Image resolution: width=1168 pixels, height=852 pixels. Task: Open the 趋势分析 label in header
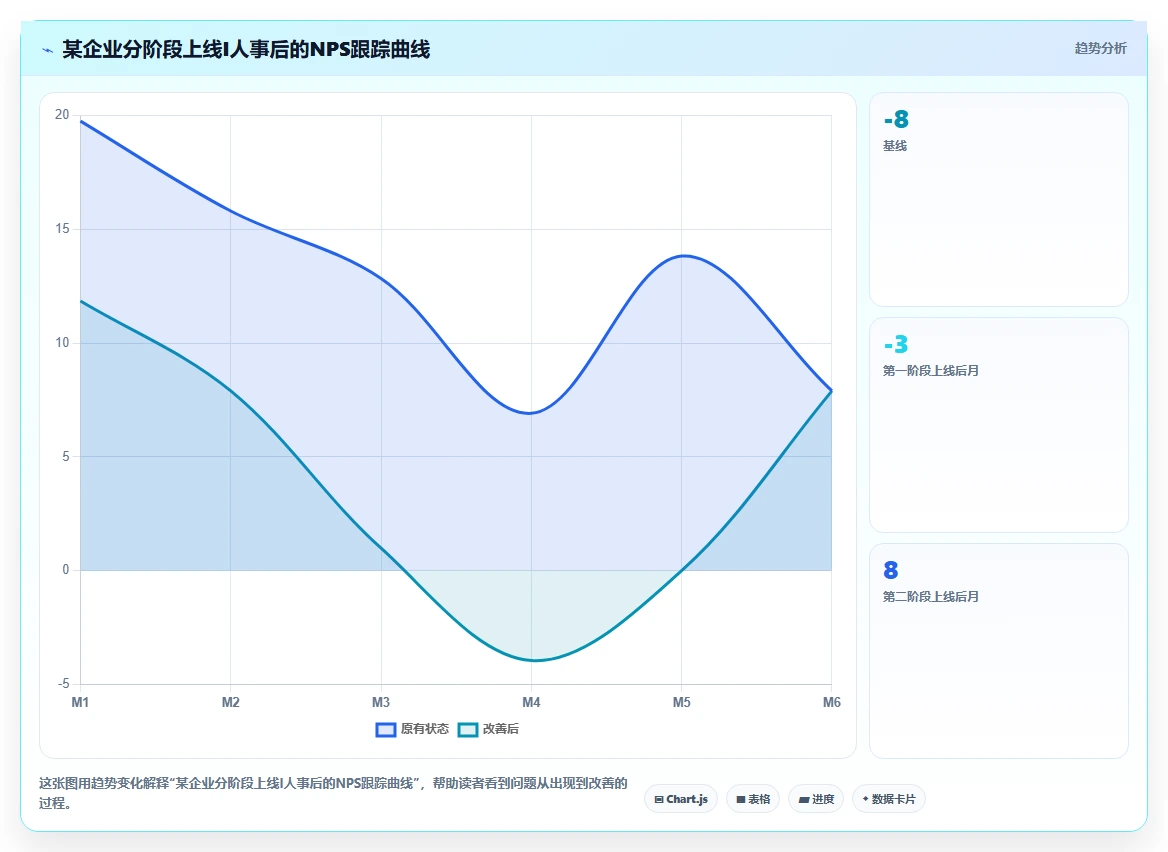pyautogui.click(x=1100, y=48)
